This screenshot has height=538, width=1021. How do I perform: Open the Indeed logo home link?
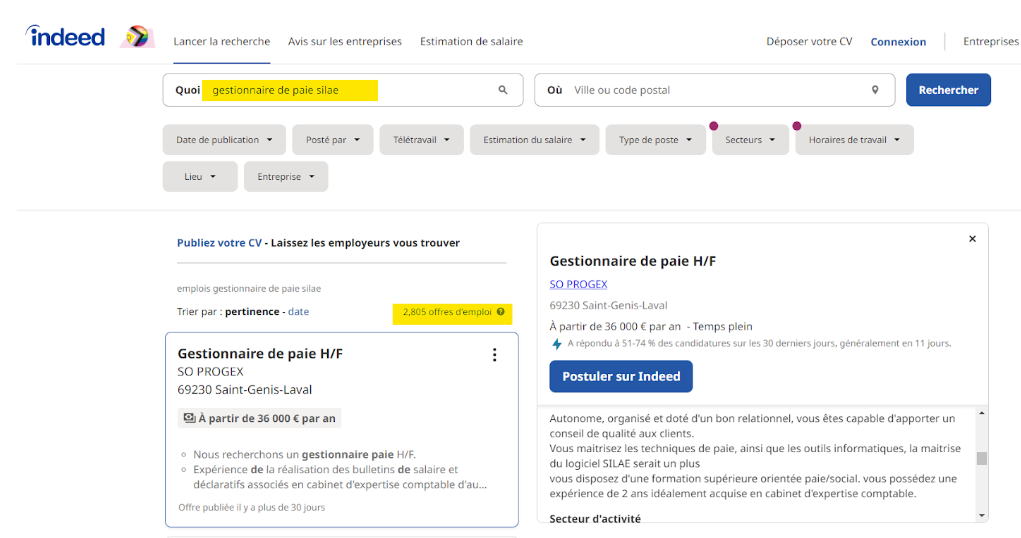(65, 36)
